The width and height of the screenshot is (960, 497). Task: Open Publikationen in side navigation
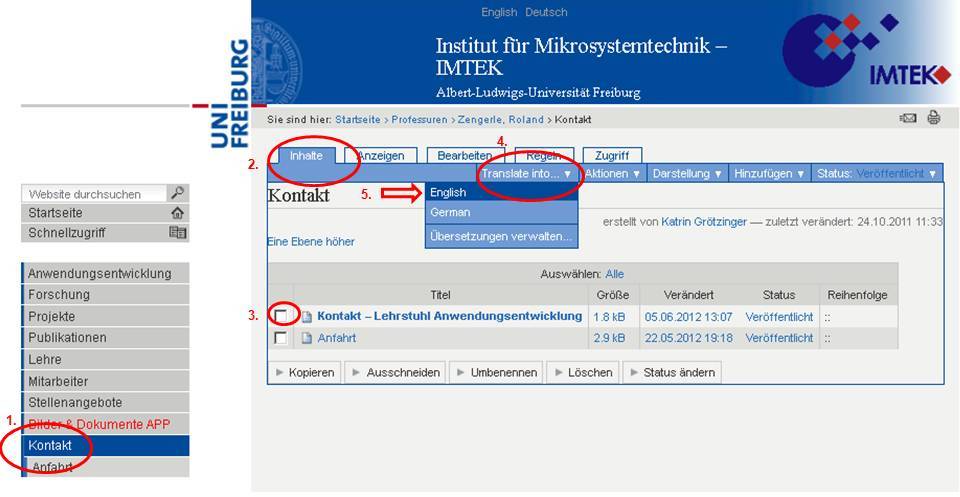point(105,337)
